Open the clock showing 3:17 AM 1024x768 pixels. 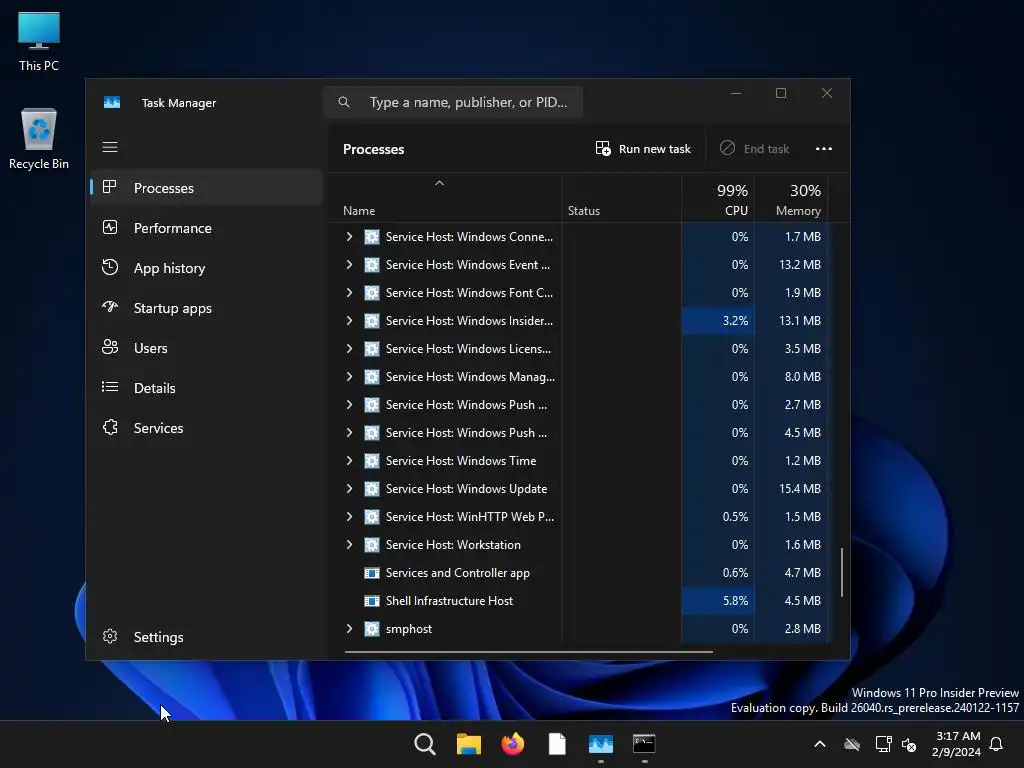tap(956, 744)
